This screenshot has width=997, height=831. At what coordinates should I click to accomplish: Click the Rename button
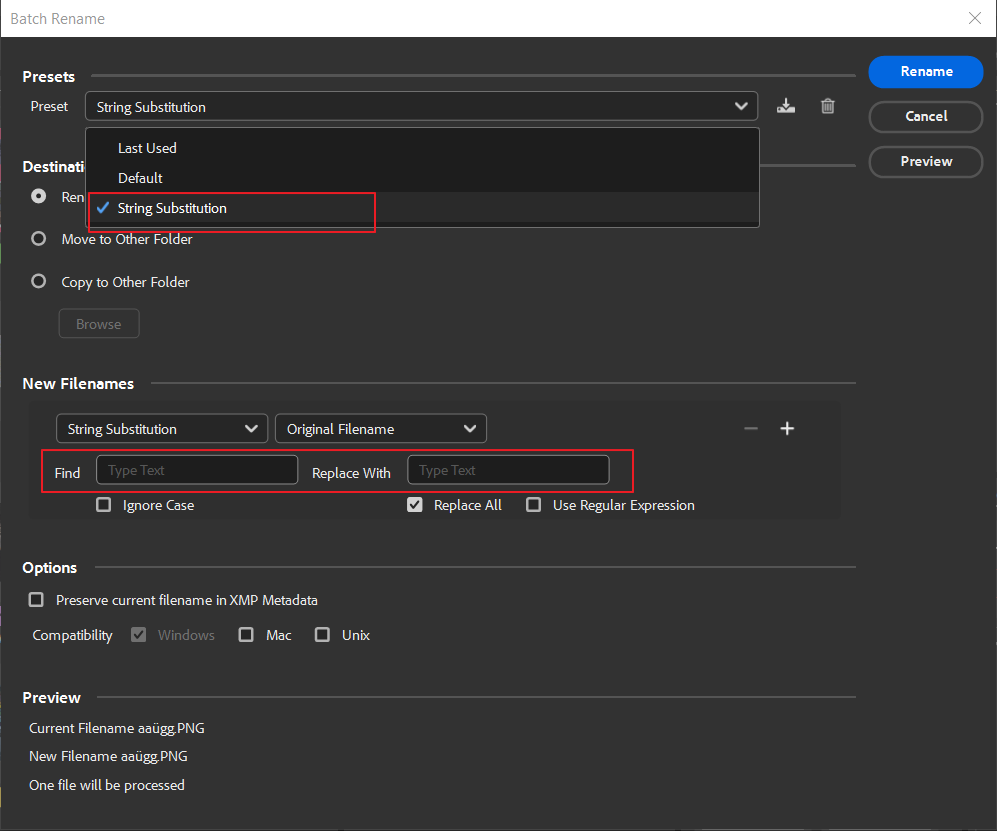925,71
